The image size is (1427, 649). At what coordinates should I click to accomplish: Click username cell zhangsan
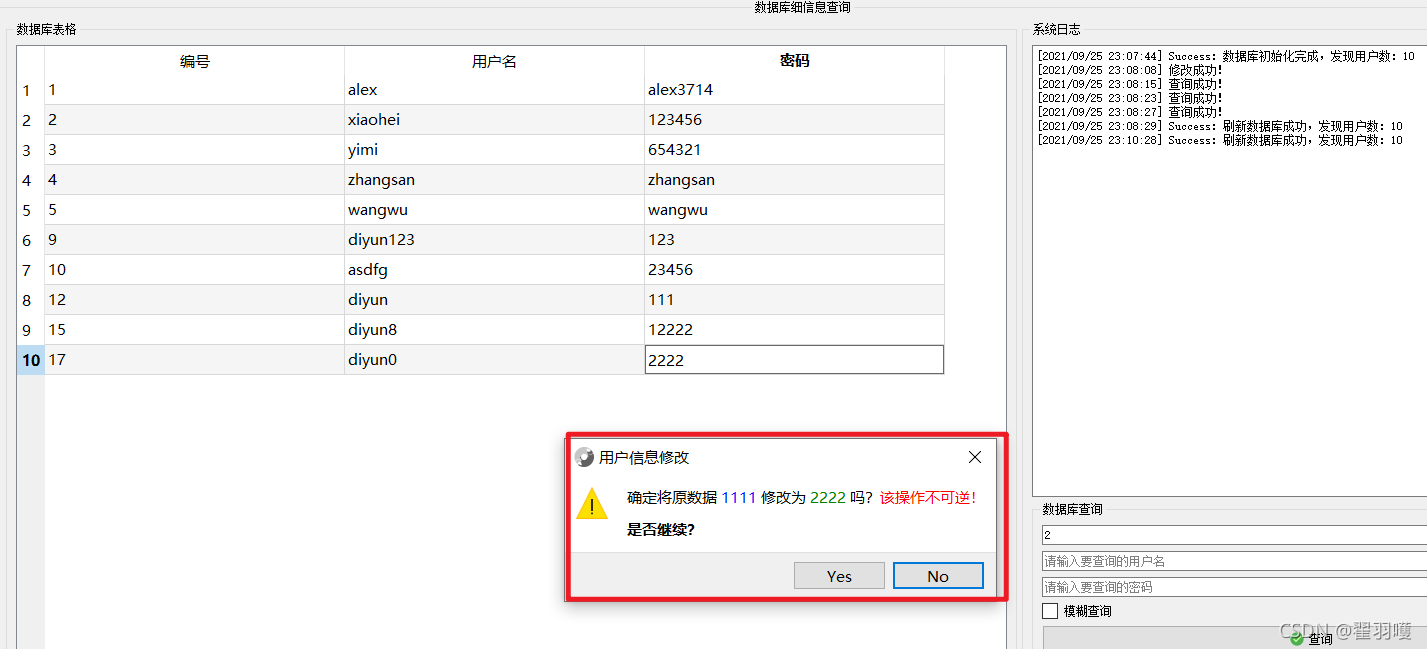494,180
